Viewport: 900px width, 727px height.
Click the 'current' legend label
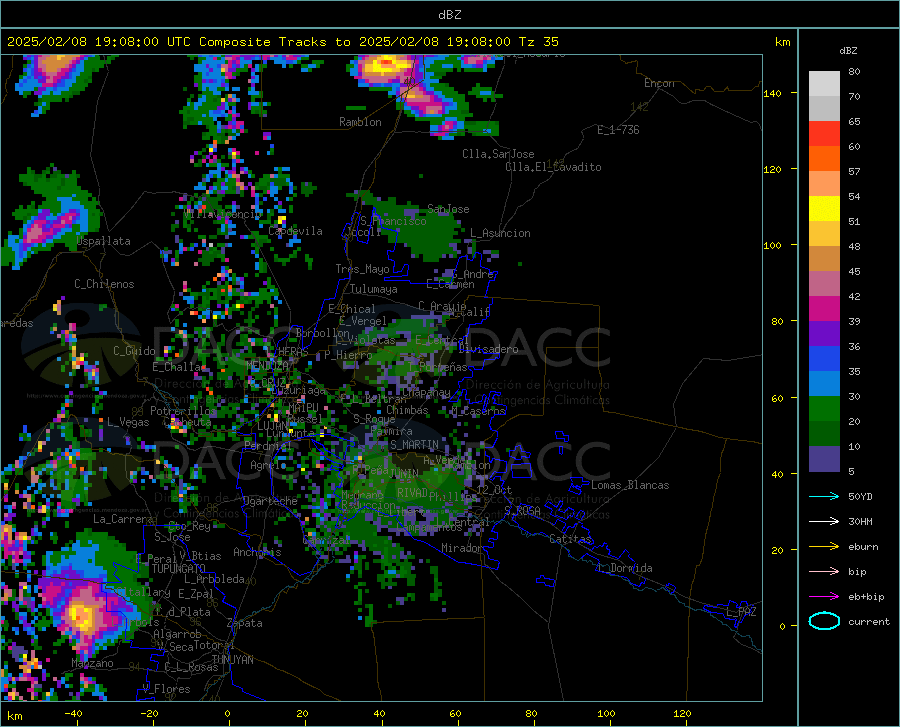click(x=869, y=621)
